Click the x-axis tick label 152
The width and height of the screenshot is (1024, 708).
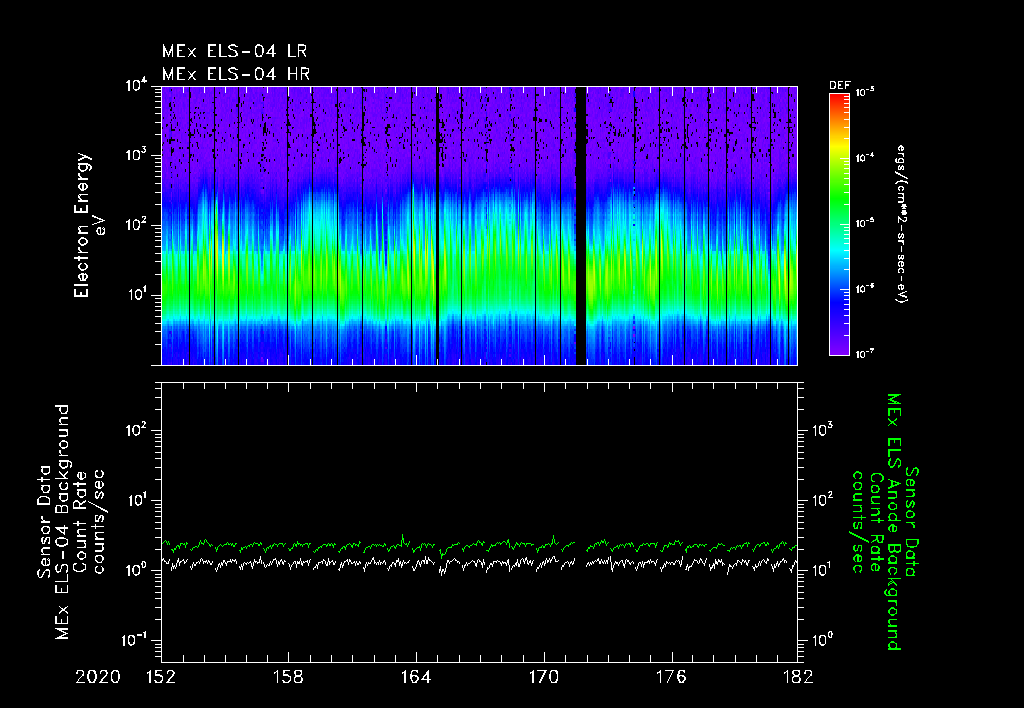(x=161, y=677)
